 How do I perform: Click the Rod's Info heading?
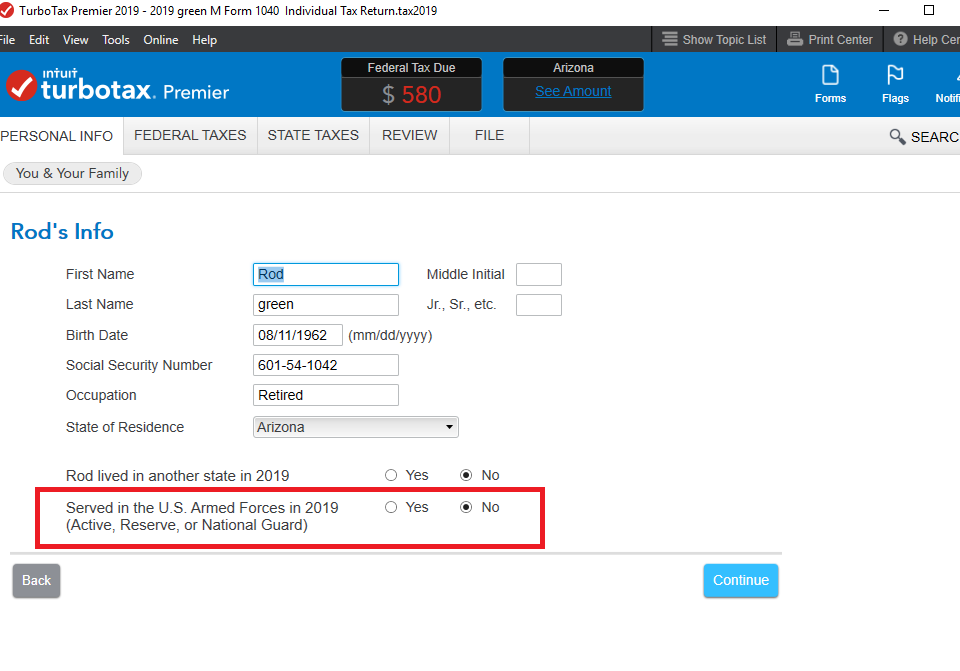(62, 231)
